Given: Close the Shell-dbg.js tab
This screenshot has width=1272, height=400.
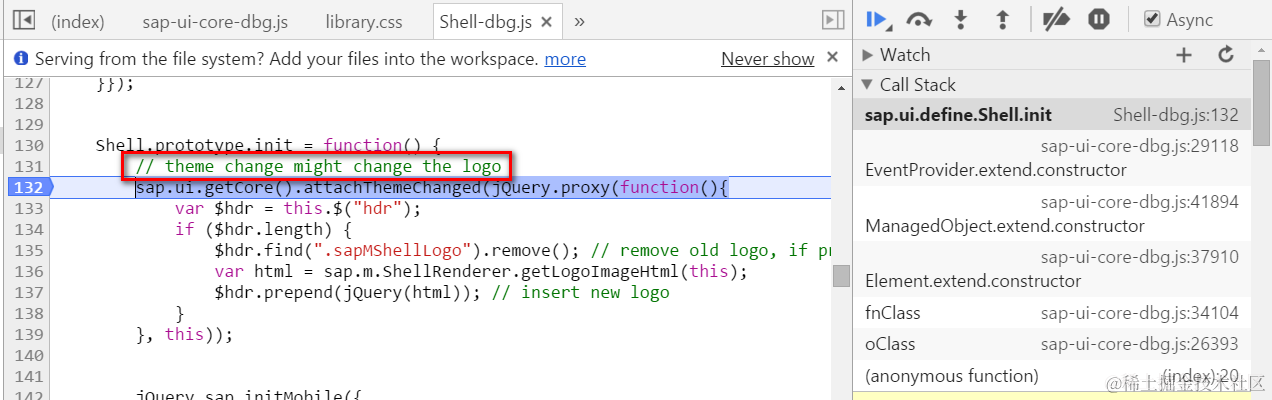Looking at the screenshot, I should point(546,21).
